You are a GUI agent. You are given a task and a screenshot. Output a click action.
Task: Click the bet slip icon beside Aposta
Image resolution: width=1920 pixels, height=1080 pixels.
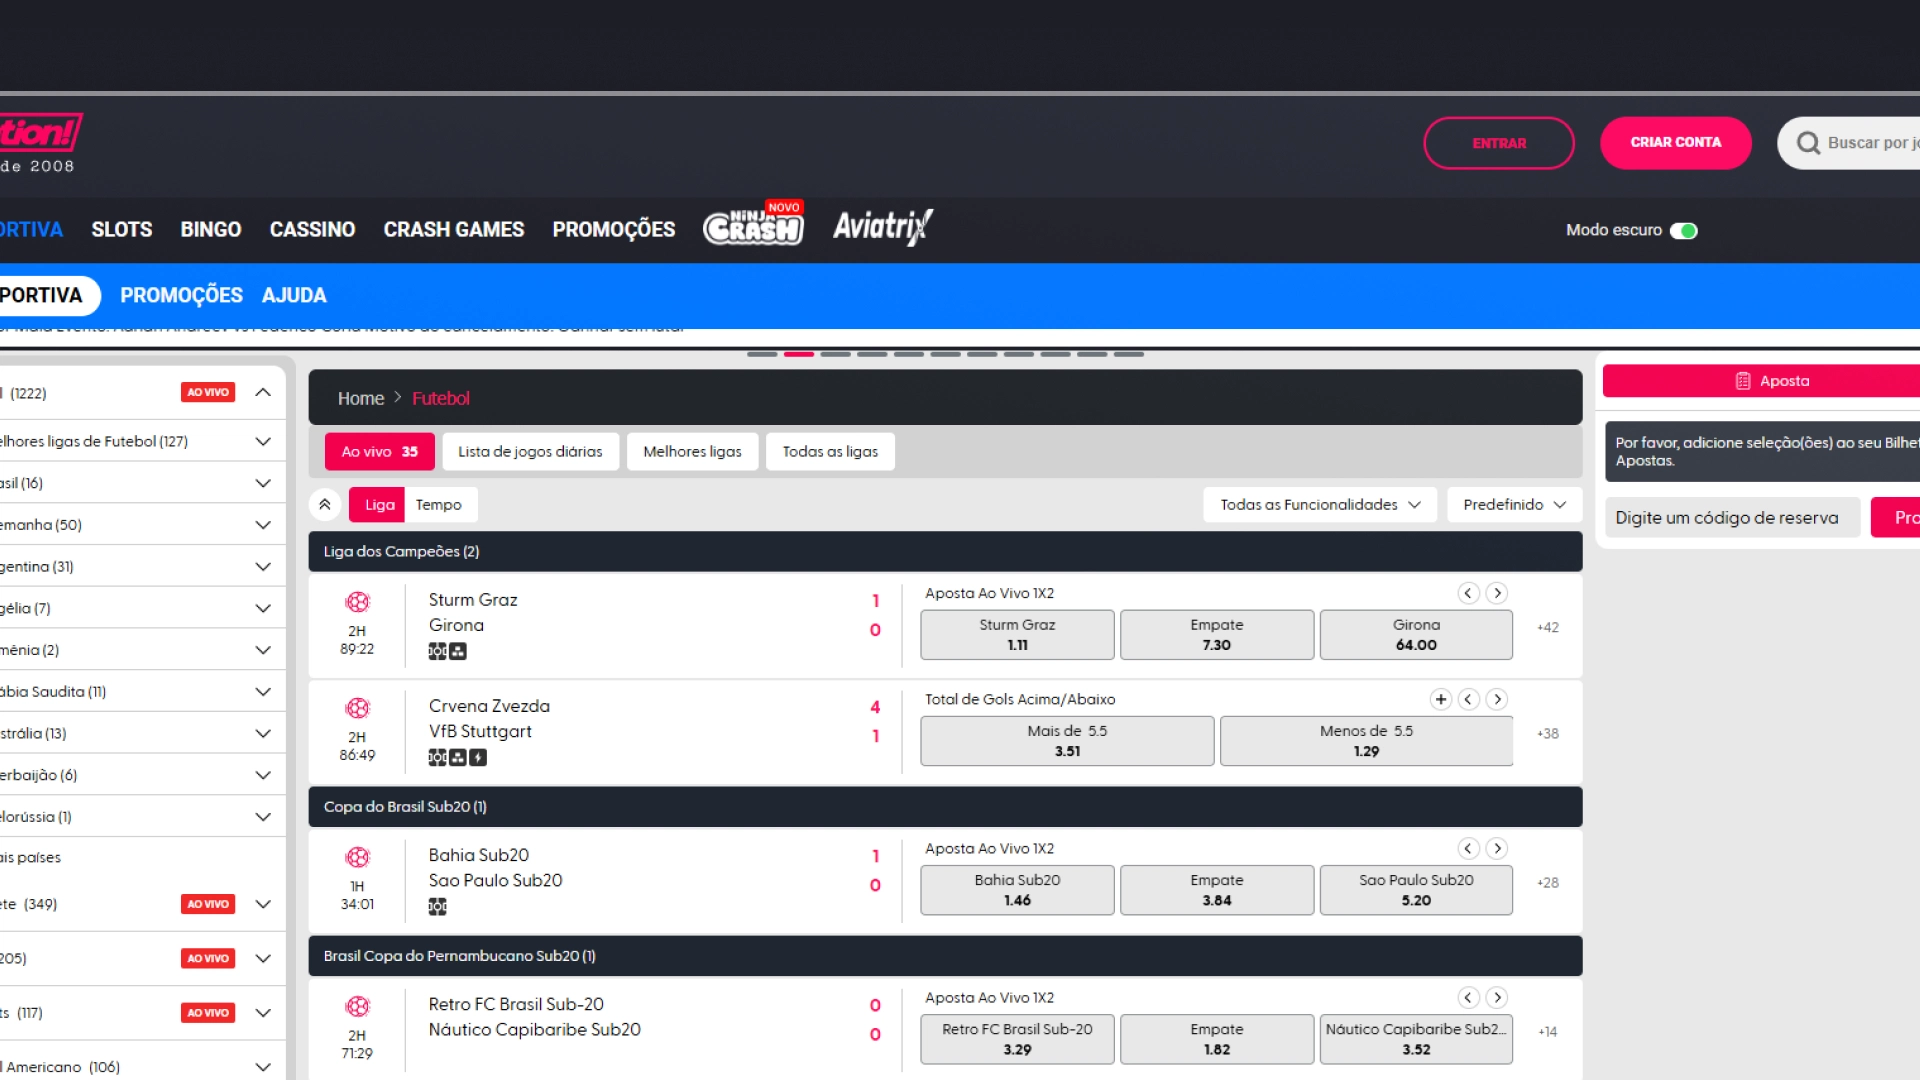[x=1743, y=381]
